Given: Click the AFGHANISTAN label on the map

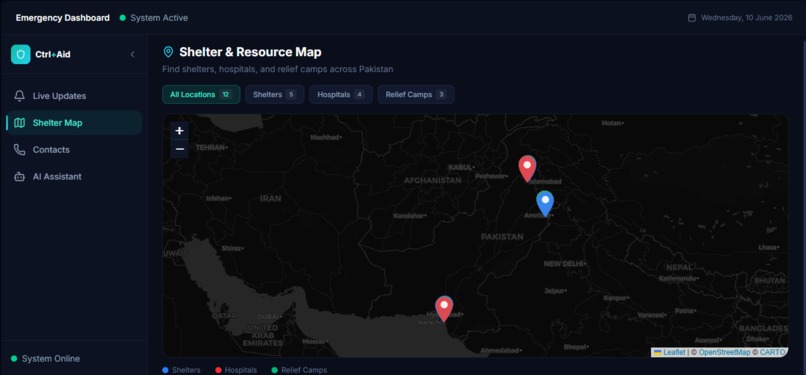Looking at the screenshot, I should (x=433, y=180).
